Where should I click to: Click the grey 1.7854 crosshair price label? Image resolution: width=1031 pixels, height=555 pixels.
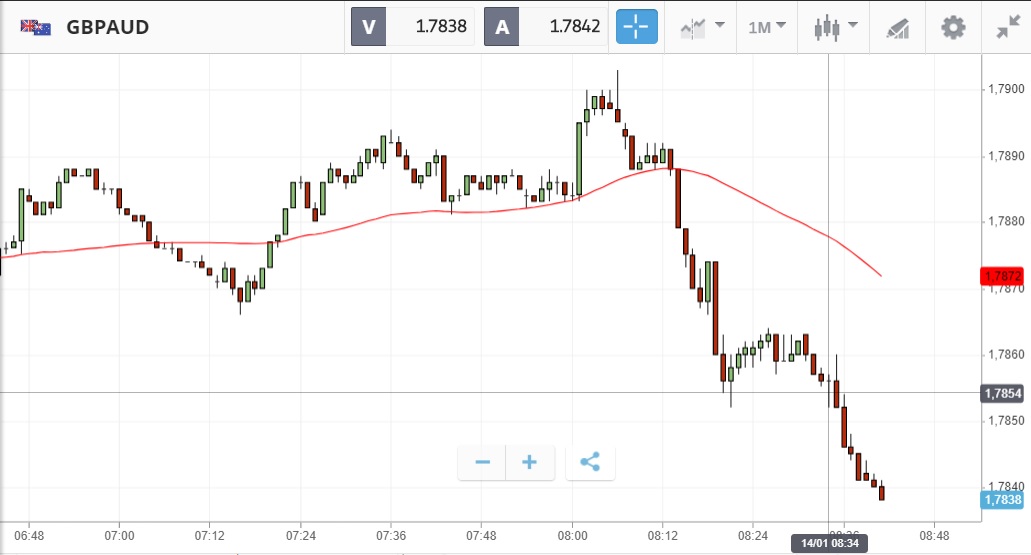[1003, 393]
